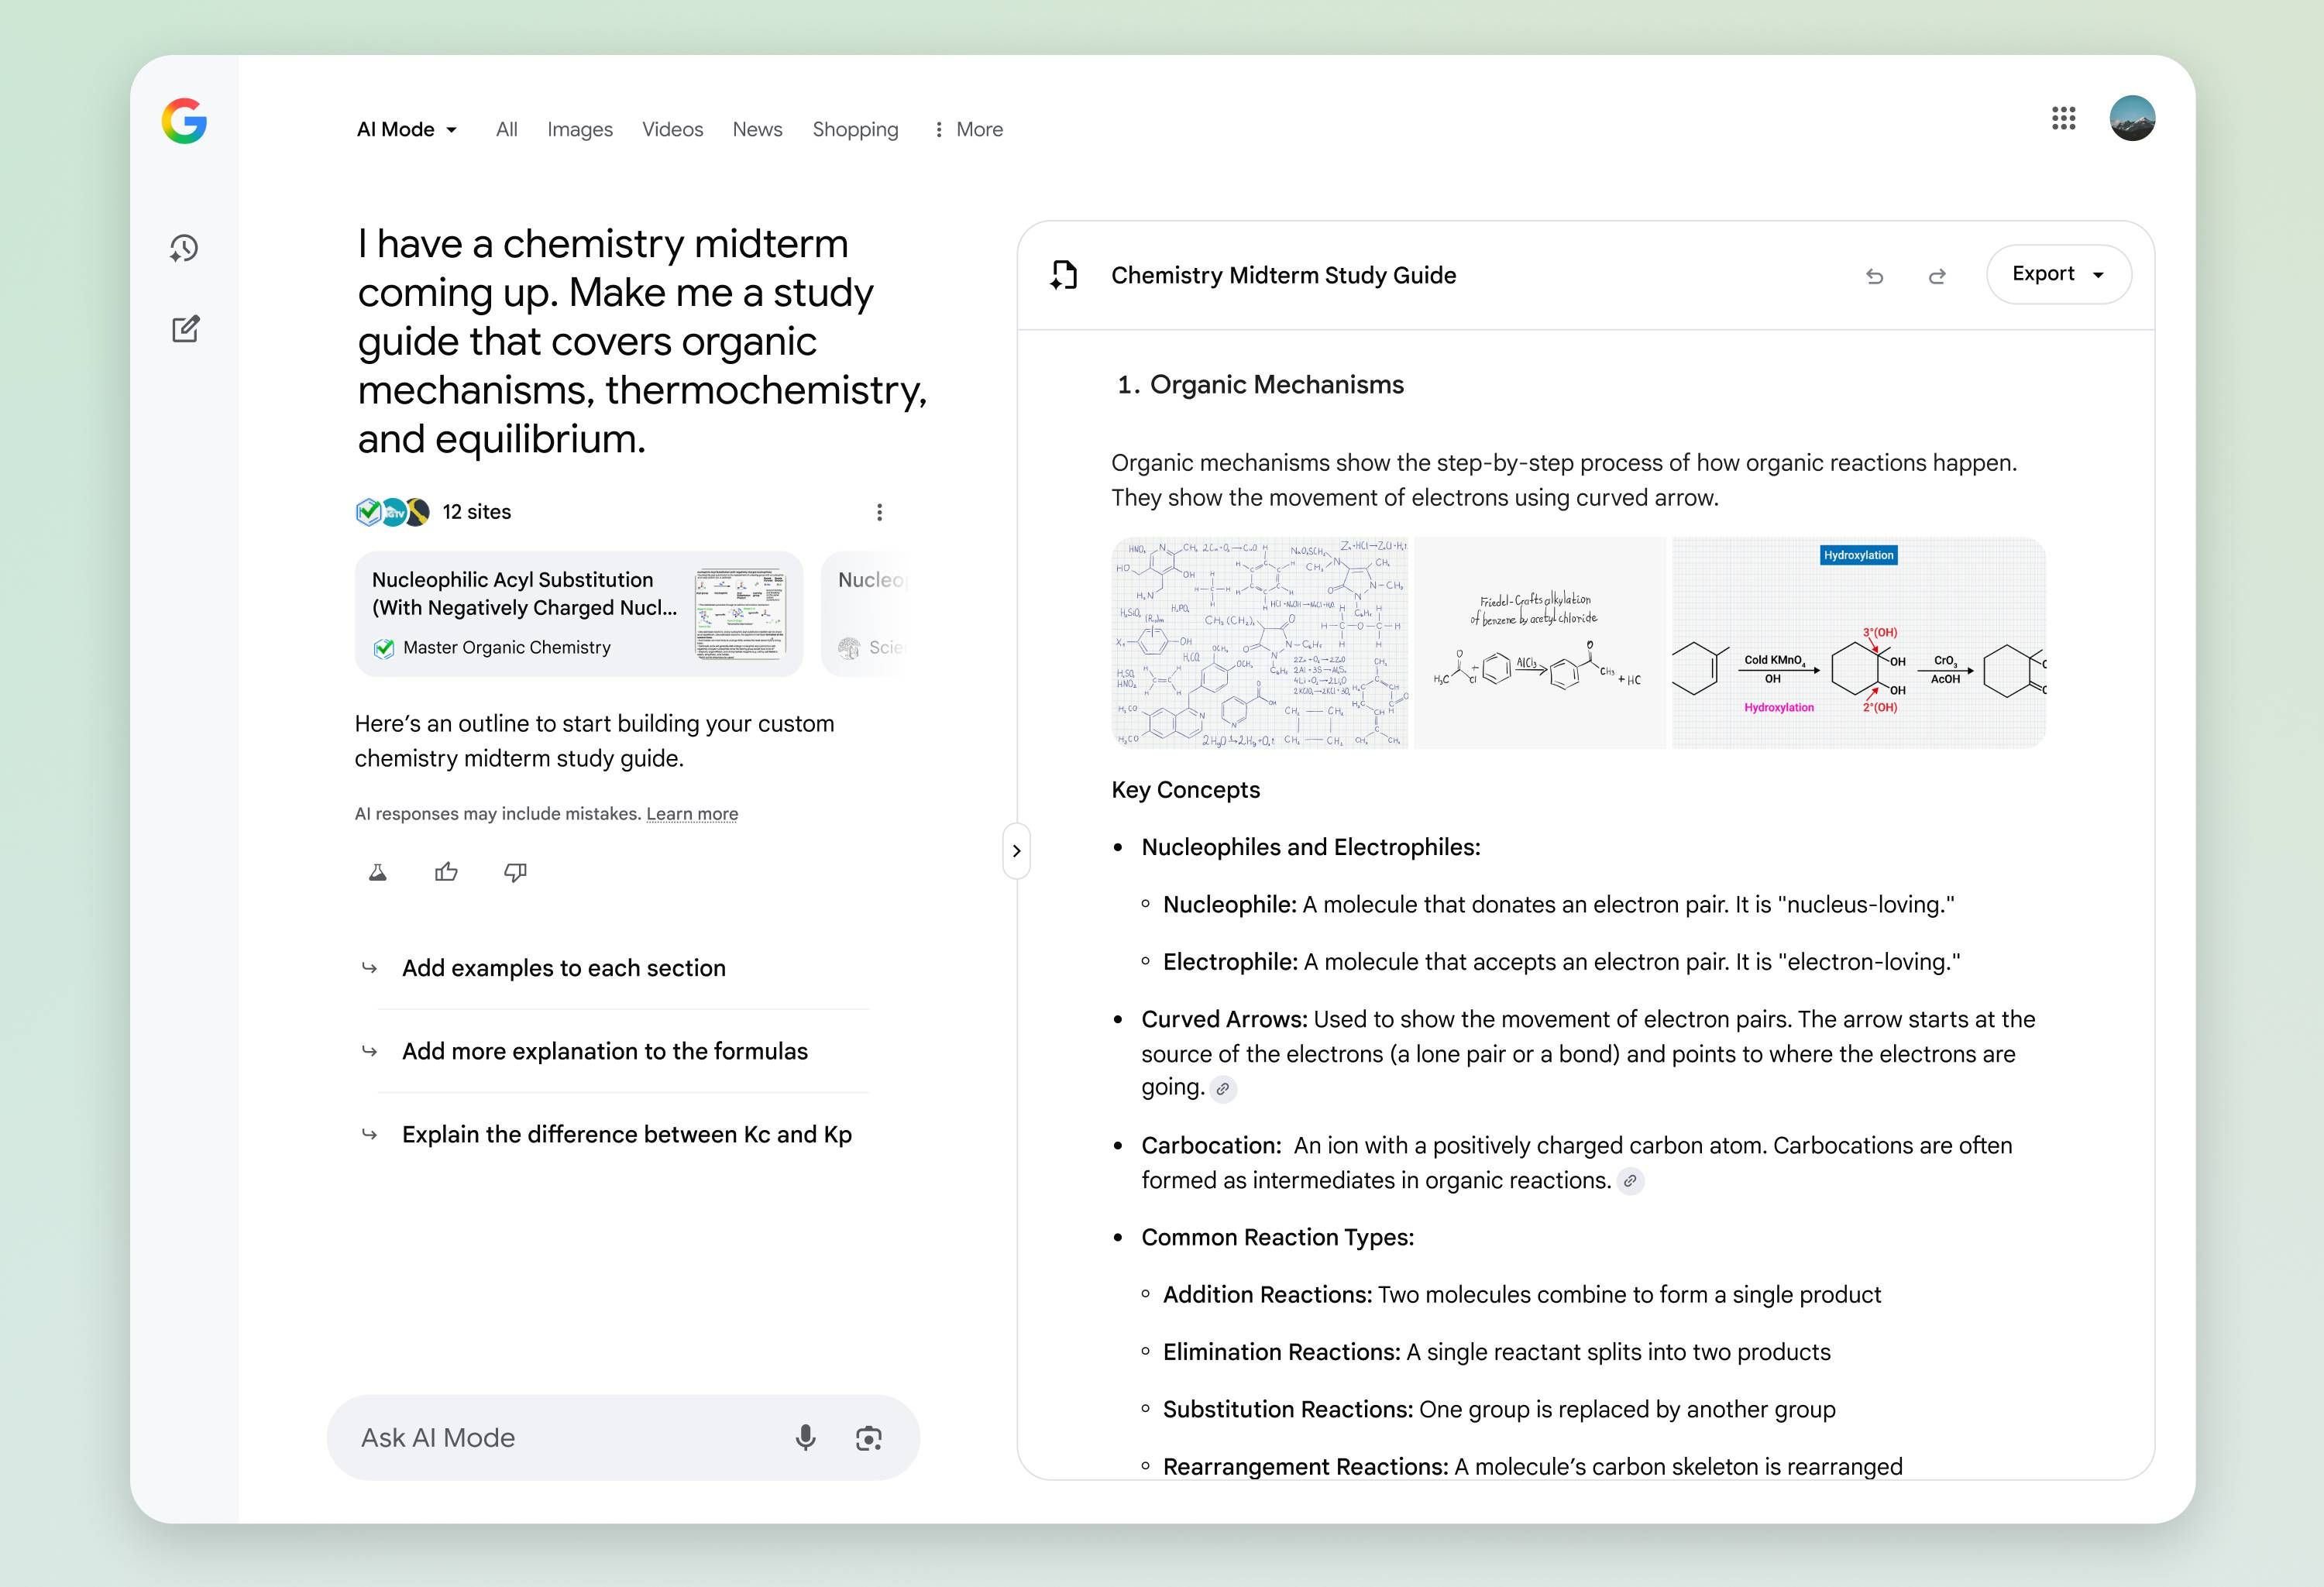
Task: Click the microphone voice input icon
Action: 805,1438
